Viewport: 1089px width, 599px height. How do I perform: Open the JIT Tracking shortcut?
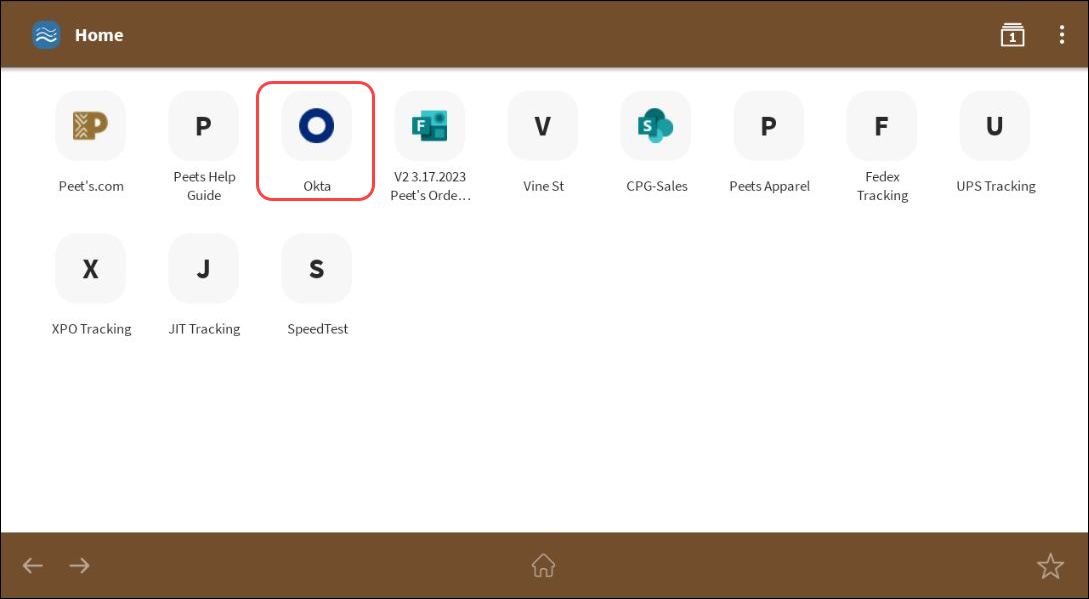click(203, 268)
